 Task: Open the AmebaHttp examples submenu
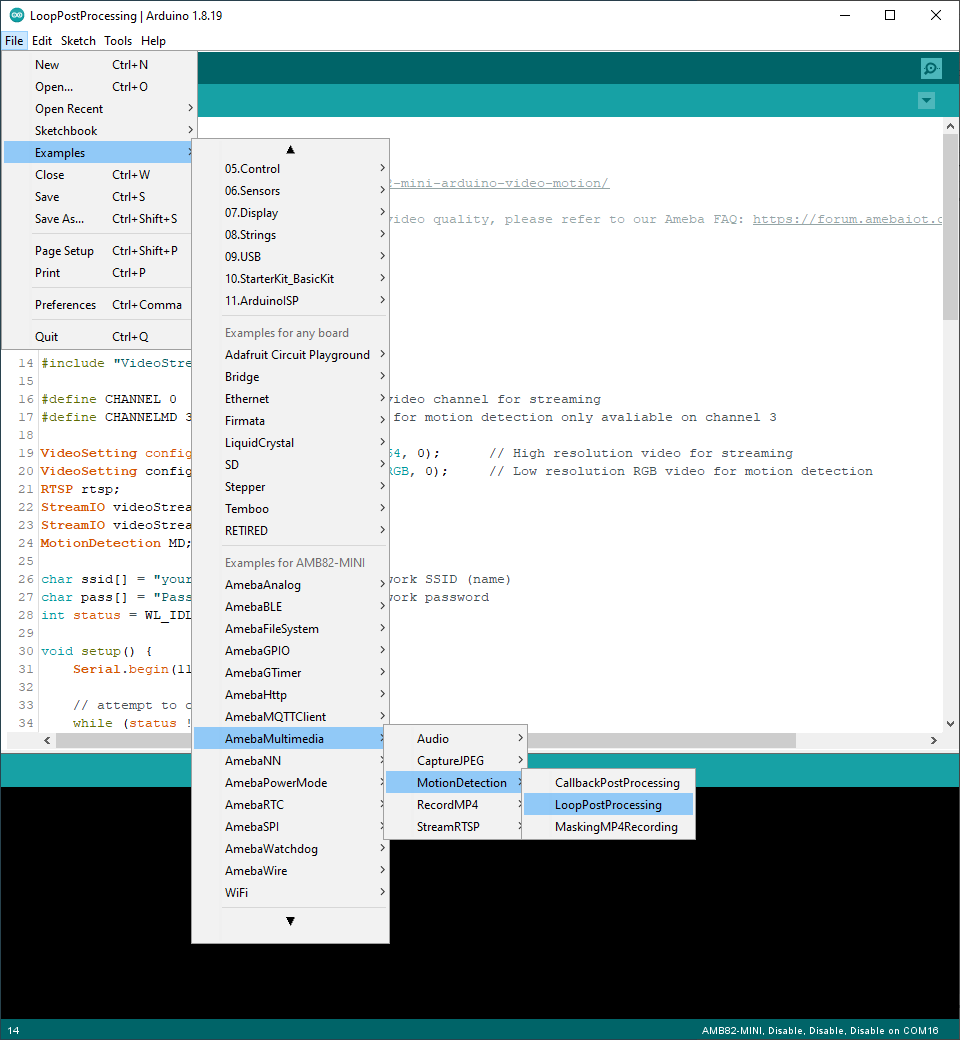coord(291,694)
